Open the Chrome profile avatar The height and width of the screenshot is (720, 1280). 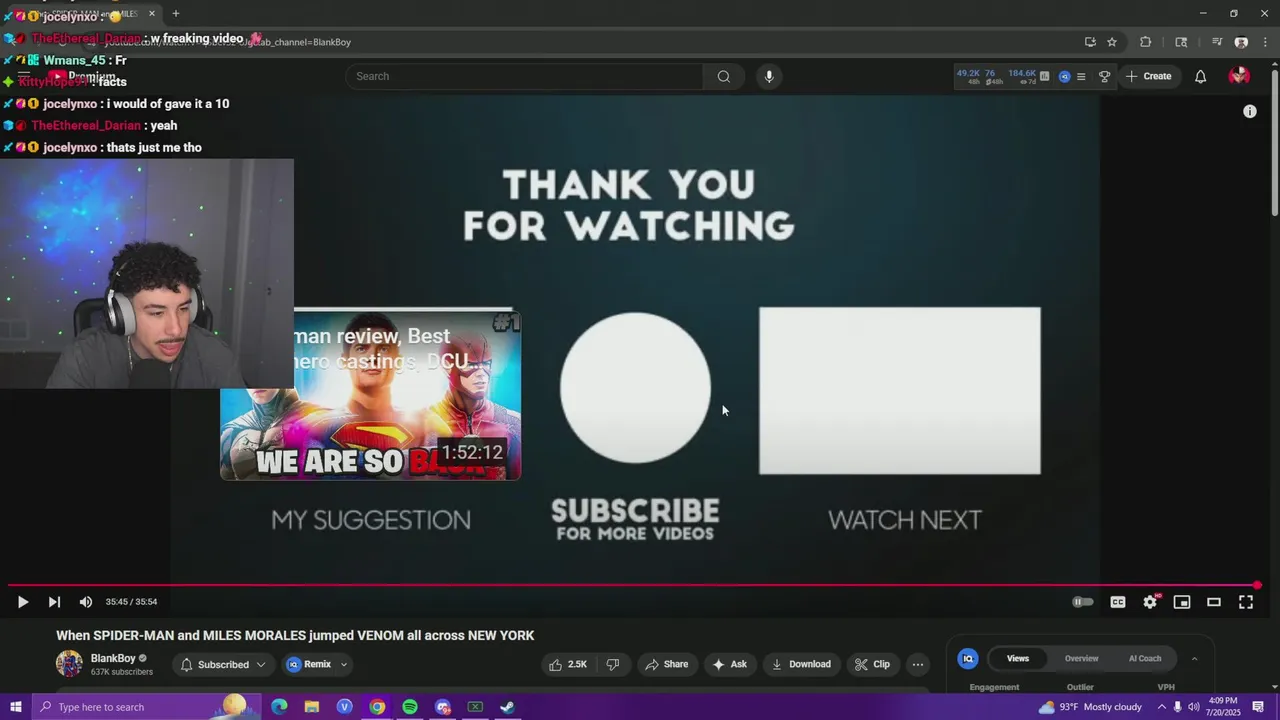[x=1241, y=42]
